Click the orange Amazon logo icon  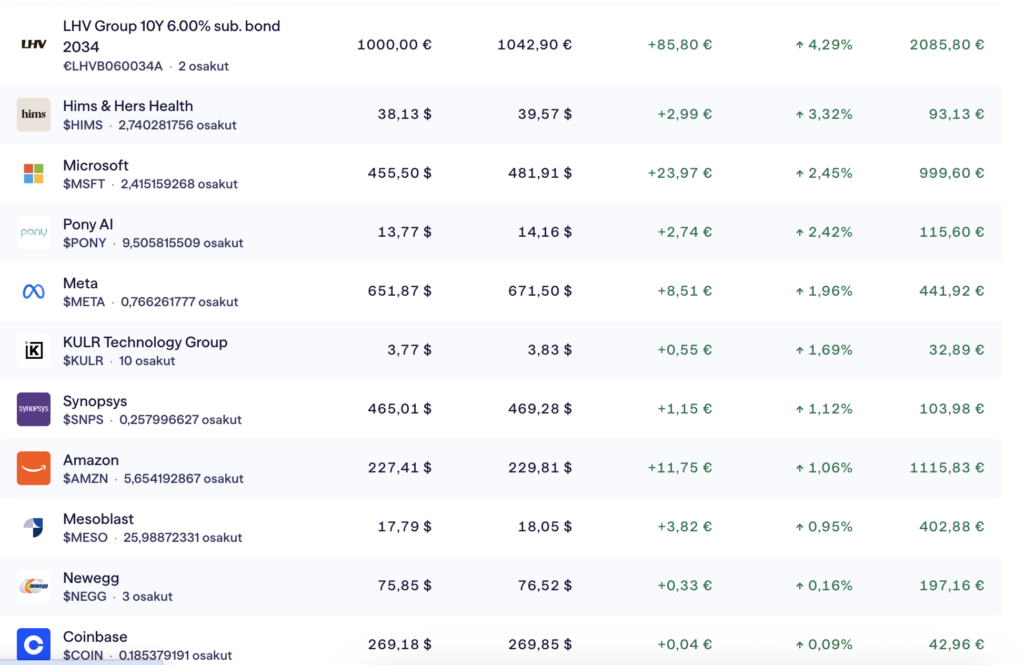pos(34,469)
